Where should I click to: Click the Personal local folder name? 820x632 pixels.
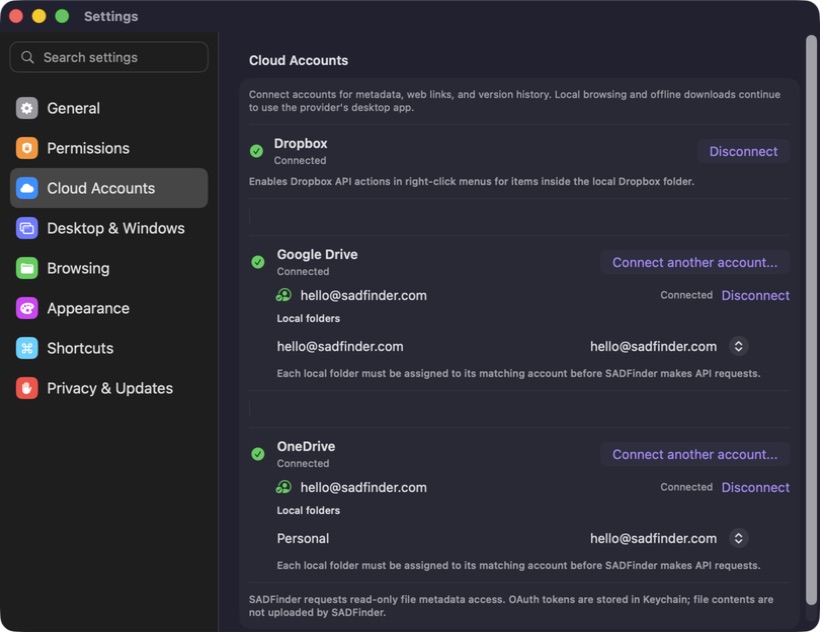click(303, 538)
